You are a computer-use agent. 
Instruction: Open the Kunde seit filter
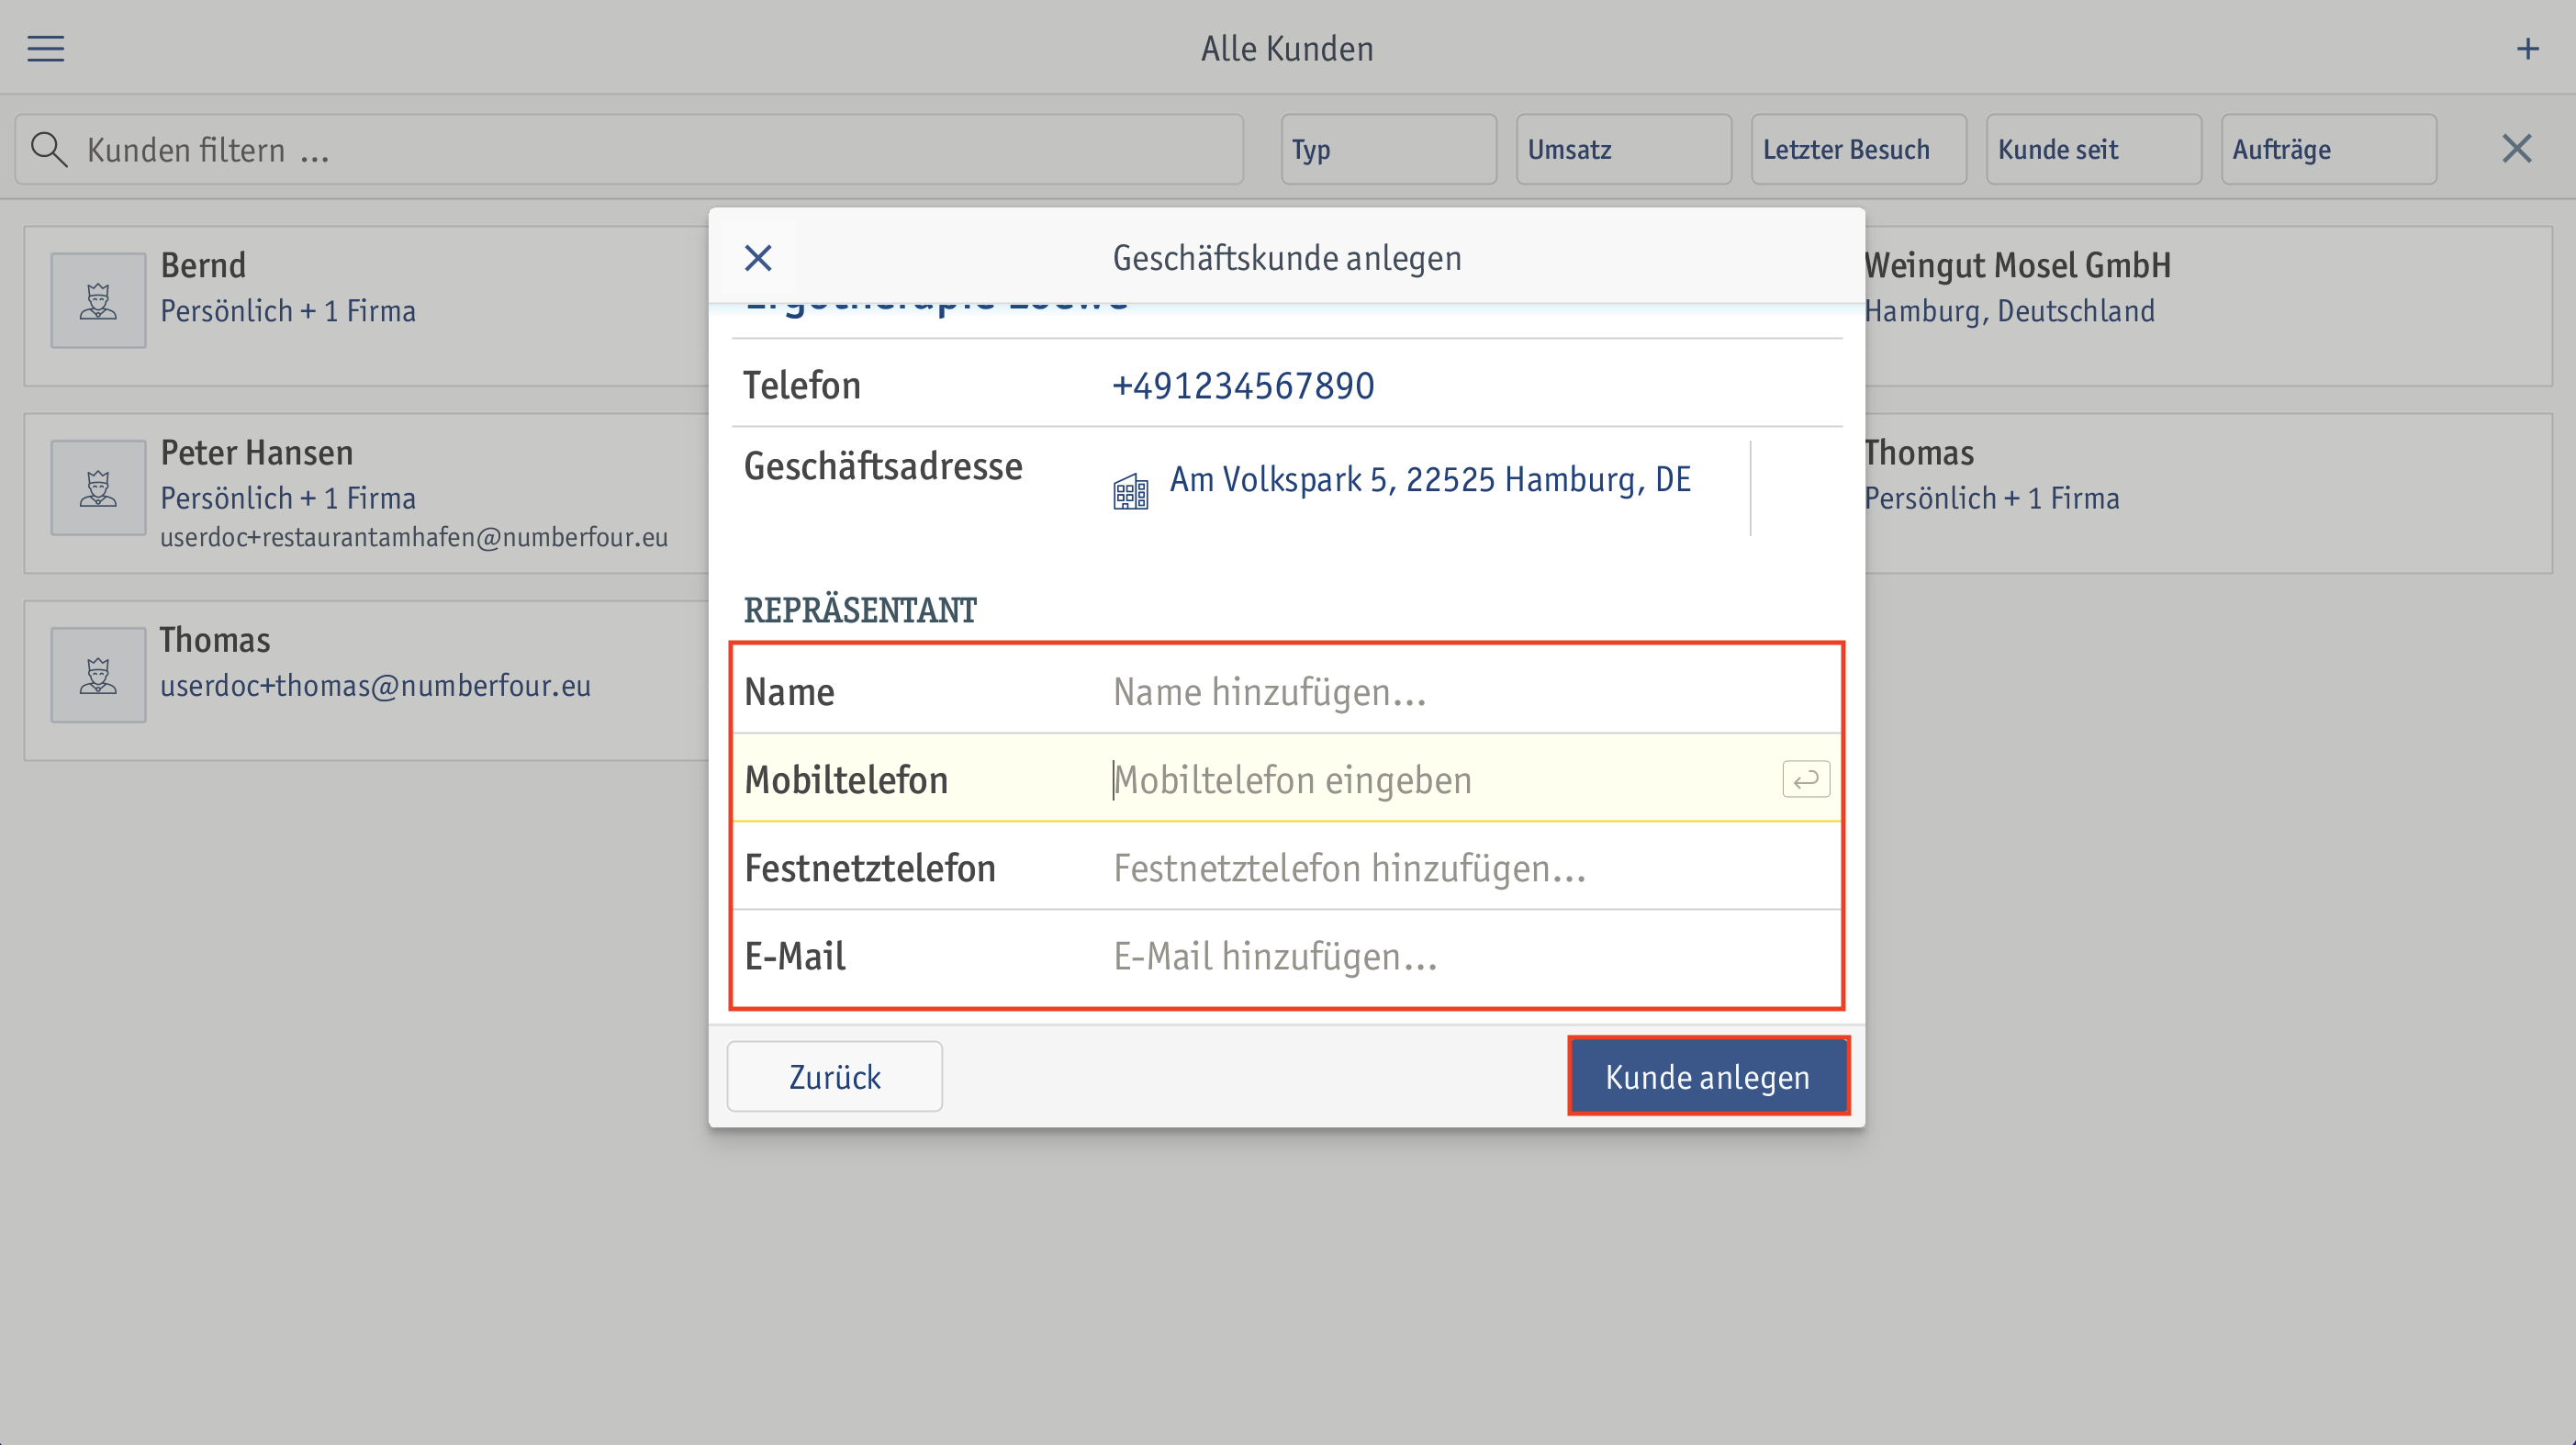coord(2093,149)
